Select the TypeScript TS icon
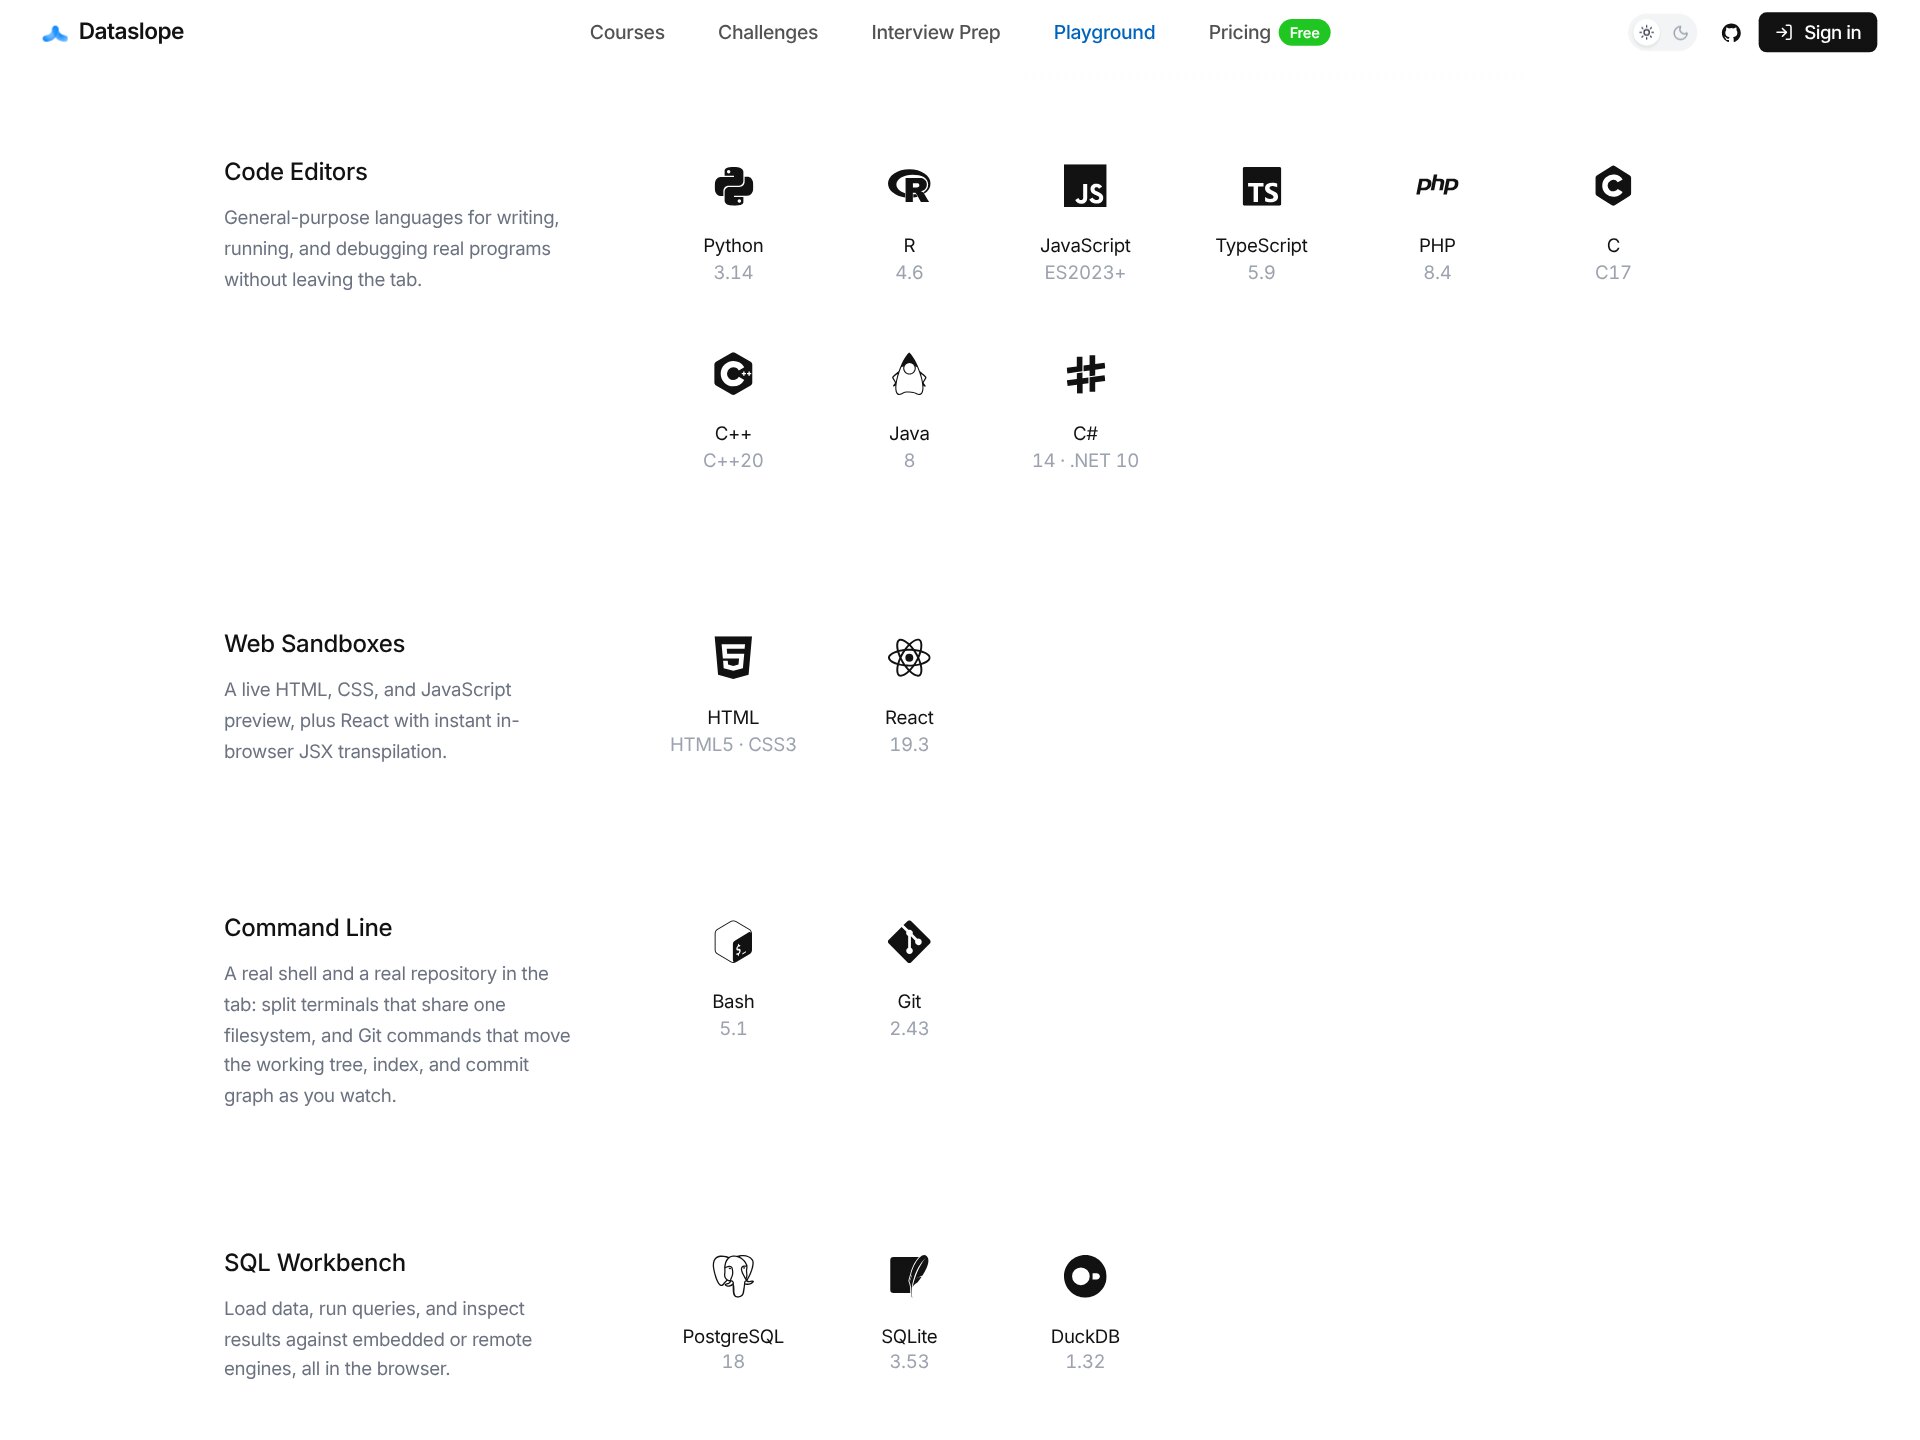 coord(1261,186)
